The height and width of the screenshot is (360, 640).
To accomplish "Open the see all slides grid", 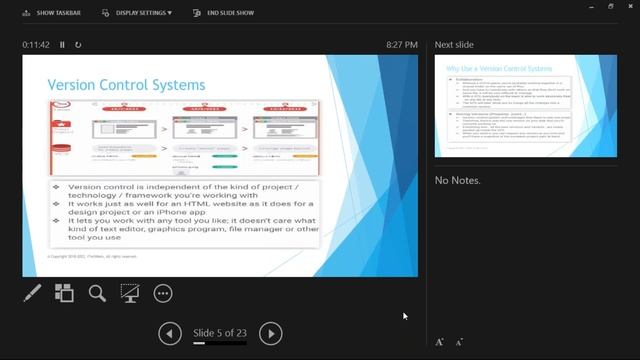I will pyautogui.click(x=64, y=293).
